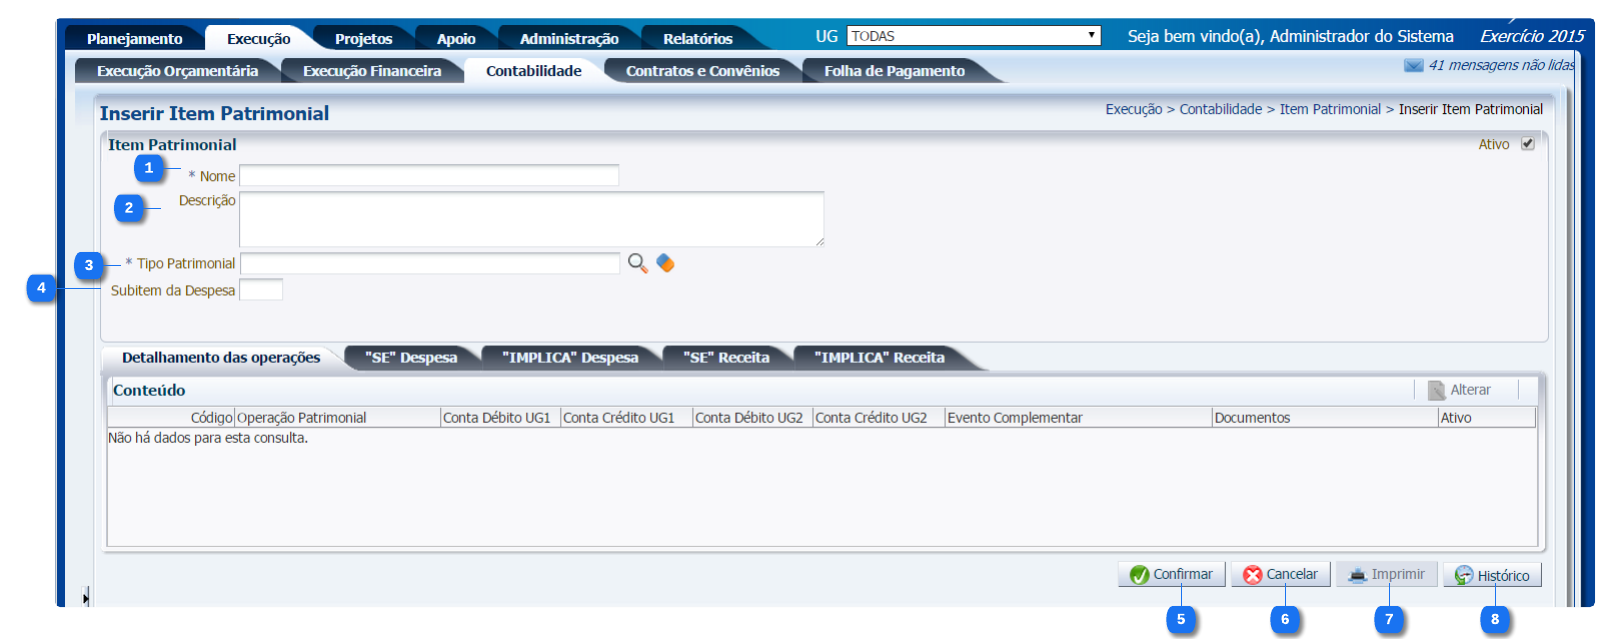Click the unread messages envelope icon
This screenshot has height=639, width=1608.
[x=1413, y=66]
